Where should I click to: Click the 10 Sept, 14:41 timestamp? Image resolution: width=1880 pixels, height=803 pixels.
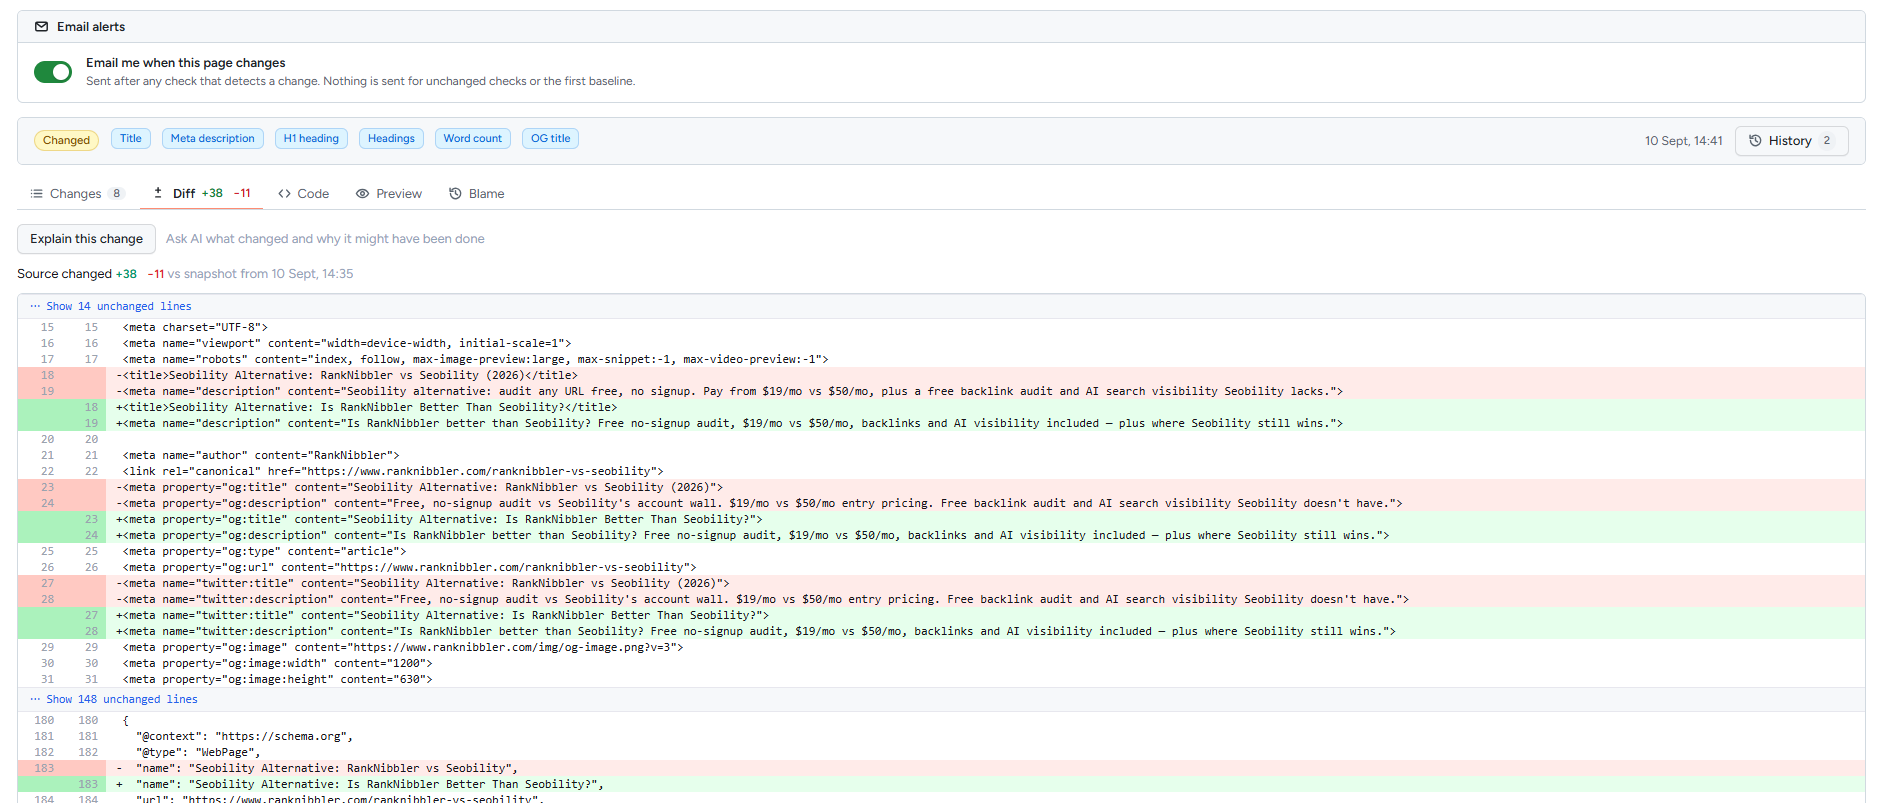tap(1683, 141)
